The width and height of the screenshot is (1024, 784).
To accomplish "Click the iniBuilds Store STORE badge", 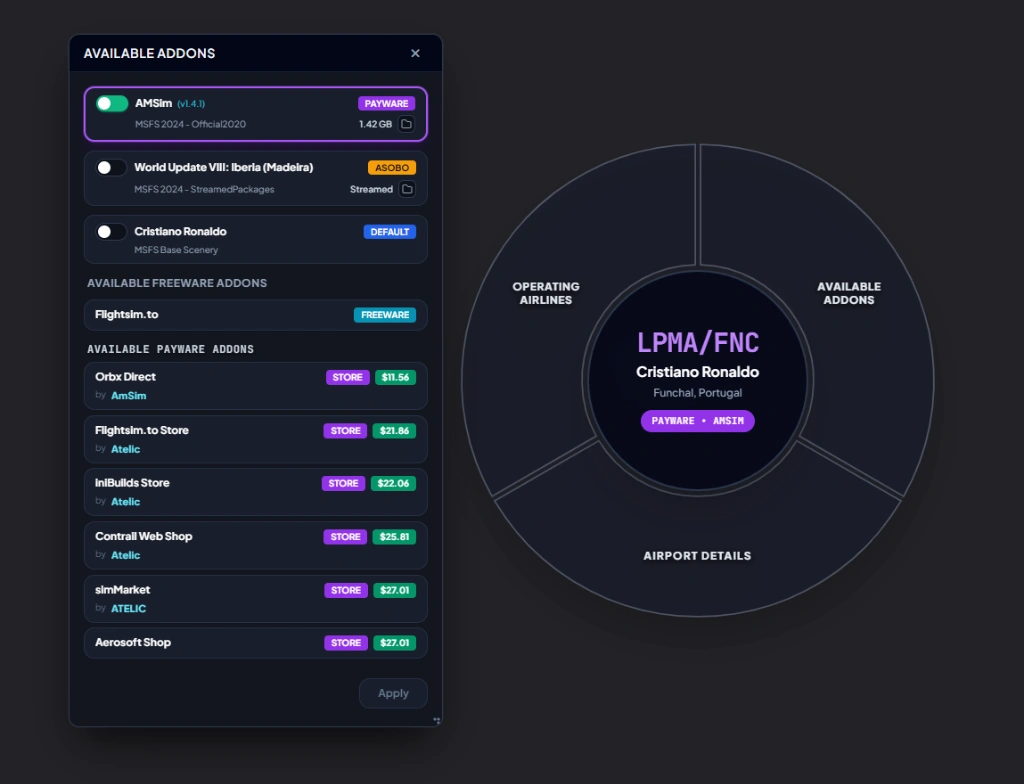I will 344,483.
